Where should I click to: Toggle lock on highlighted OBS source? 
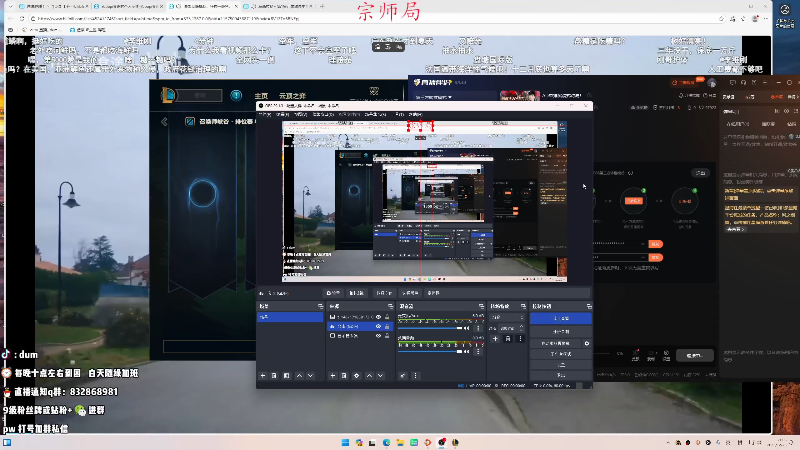point(387,326)
